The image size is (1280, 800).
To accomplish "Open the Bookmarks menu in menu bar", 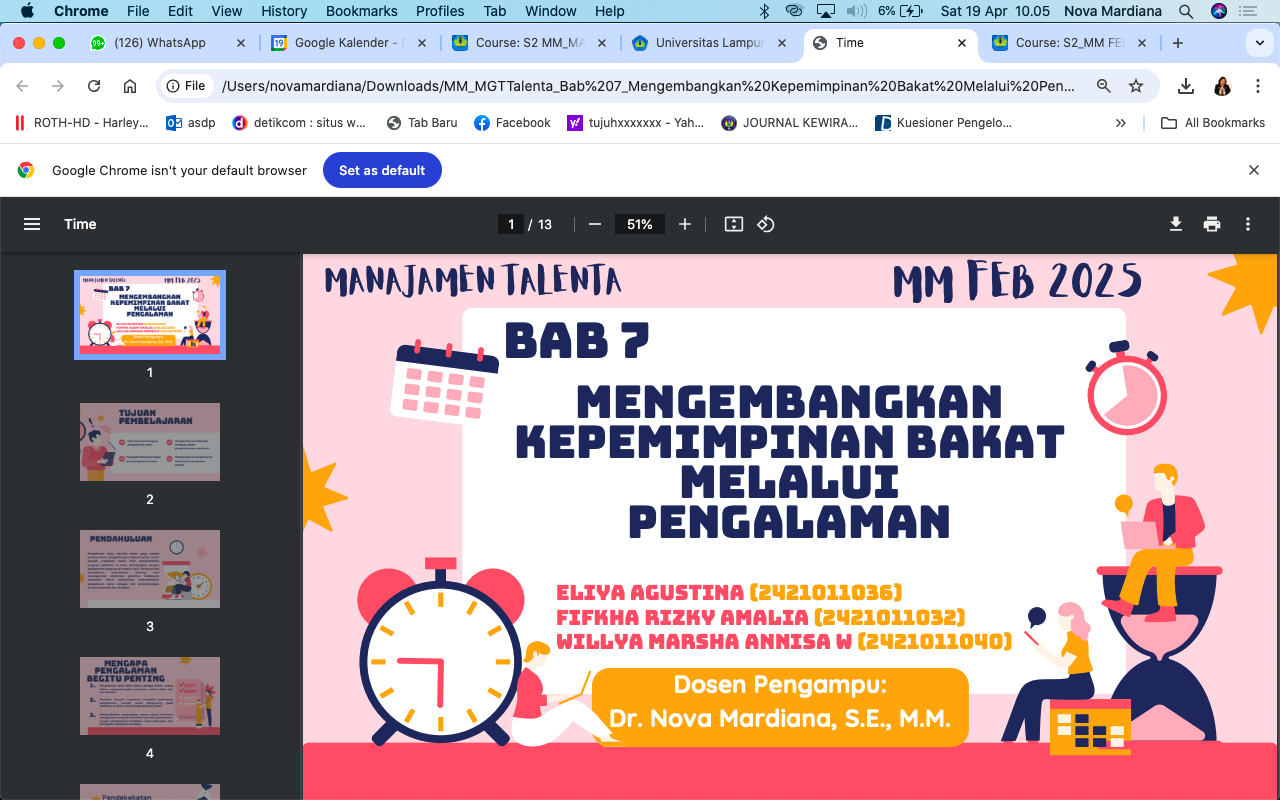I will pyautogui.click(x=362, y=11).
